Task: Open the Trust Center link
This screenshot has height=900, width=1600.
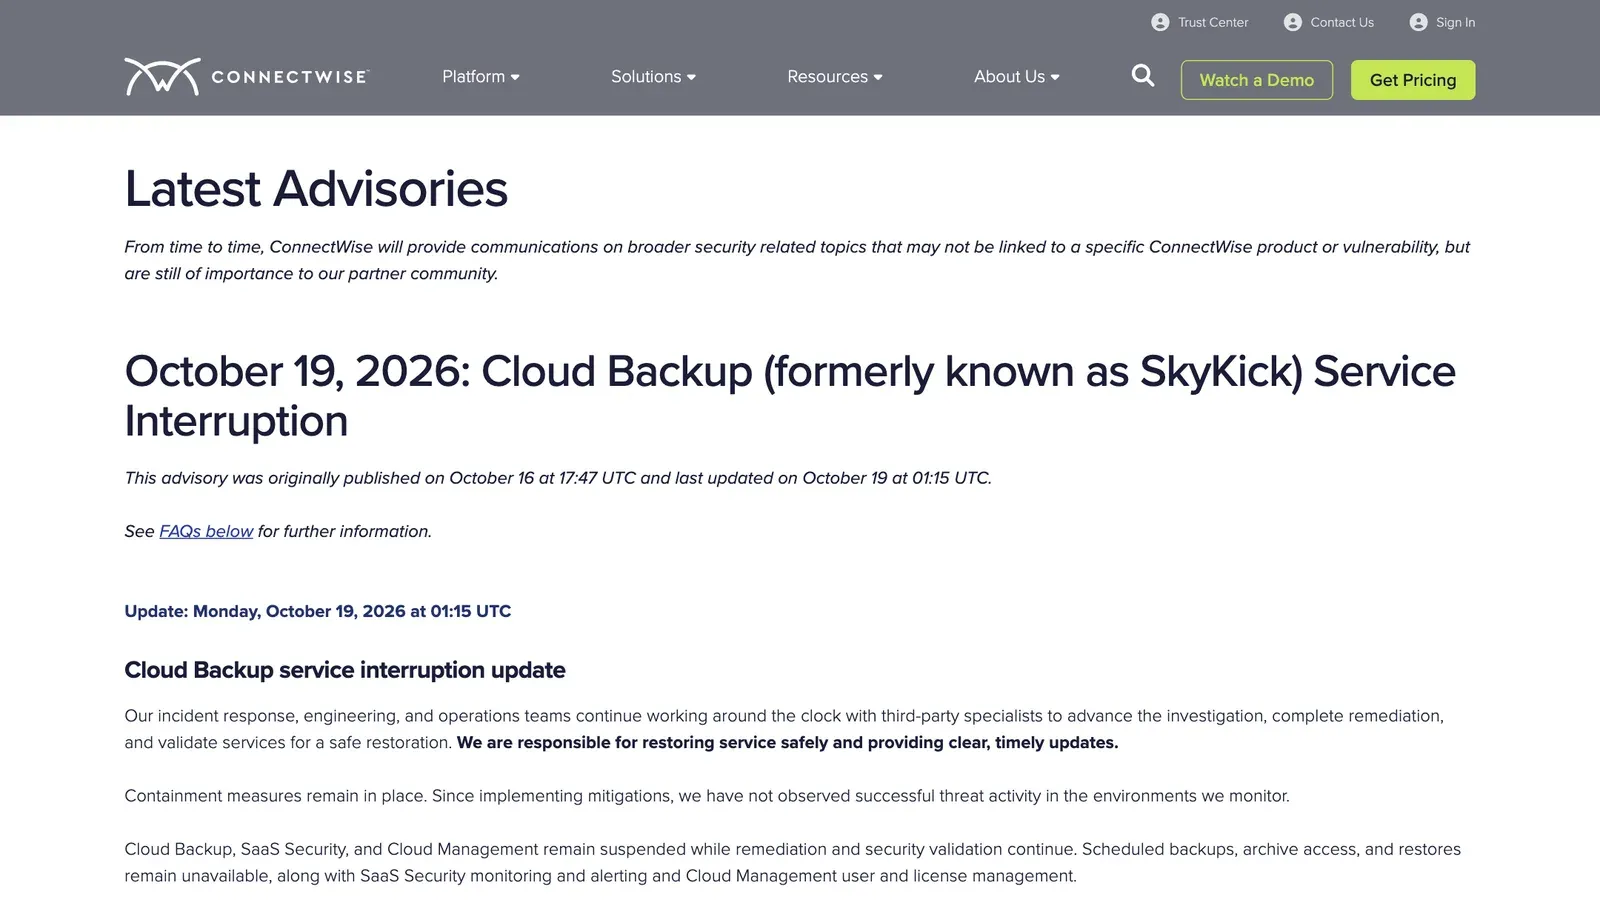Action: (1213, 22)
